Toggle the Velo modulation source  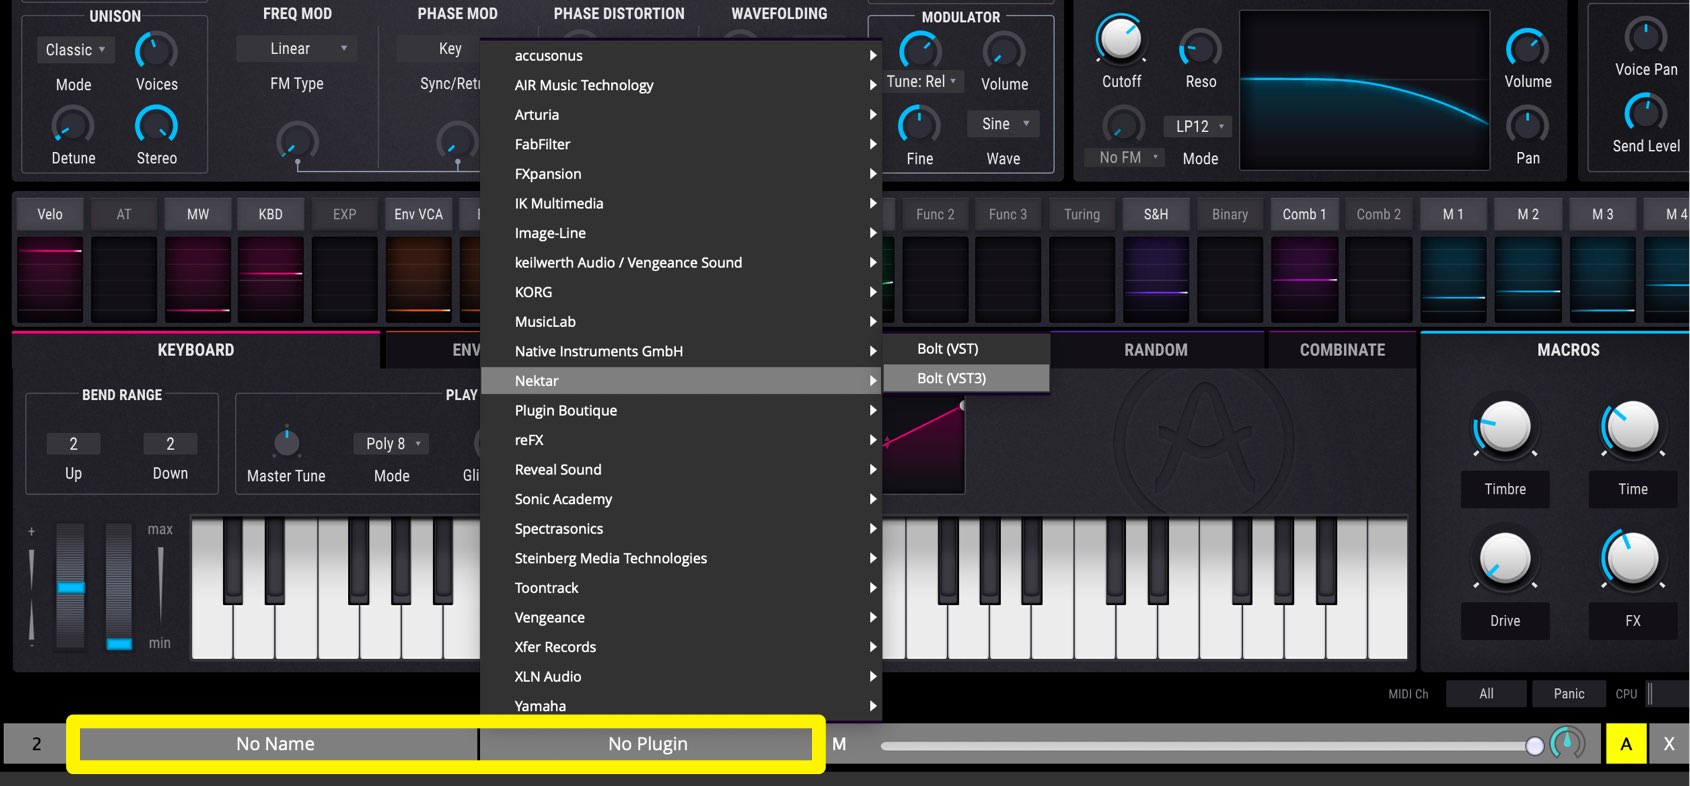[x=50, y=214]
